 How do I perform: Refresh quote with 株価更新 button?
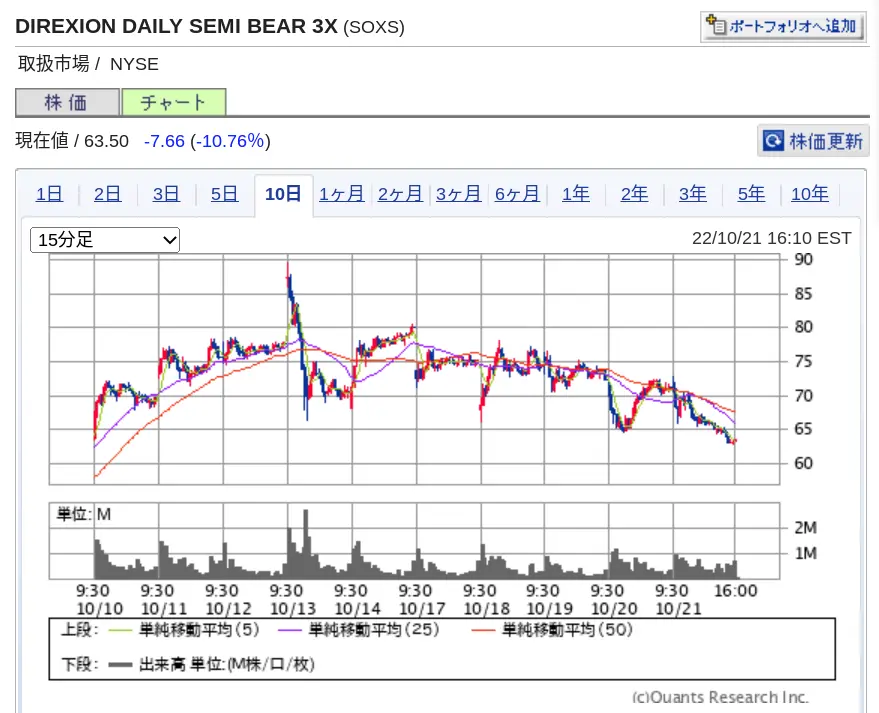tap(813, 140)
